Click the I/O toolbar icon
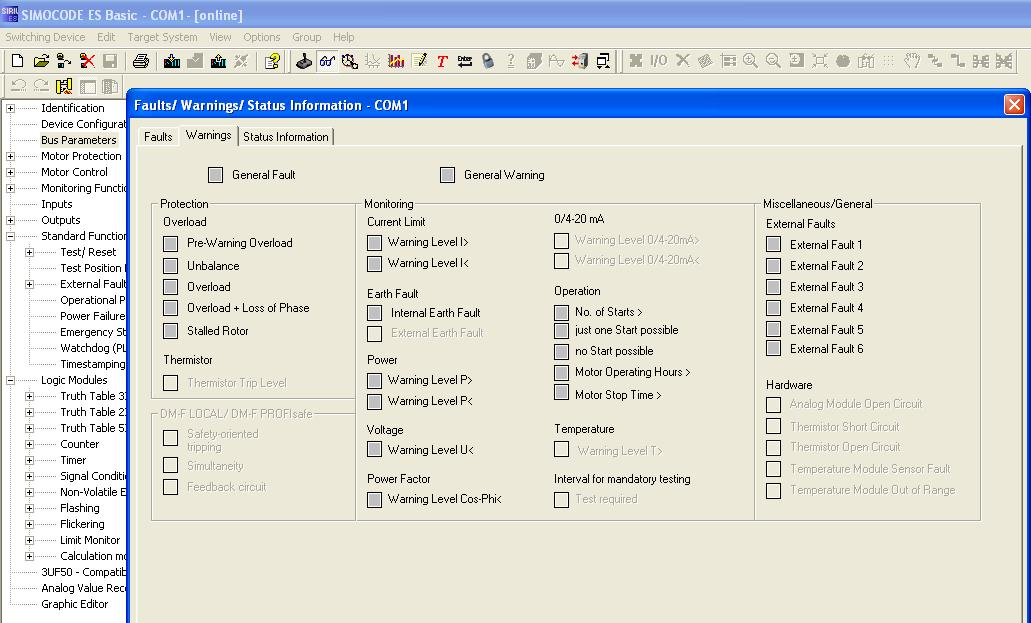The height and width of the screenshot is (623, 1031). pos(658,61)
